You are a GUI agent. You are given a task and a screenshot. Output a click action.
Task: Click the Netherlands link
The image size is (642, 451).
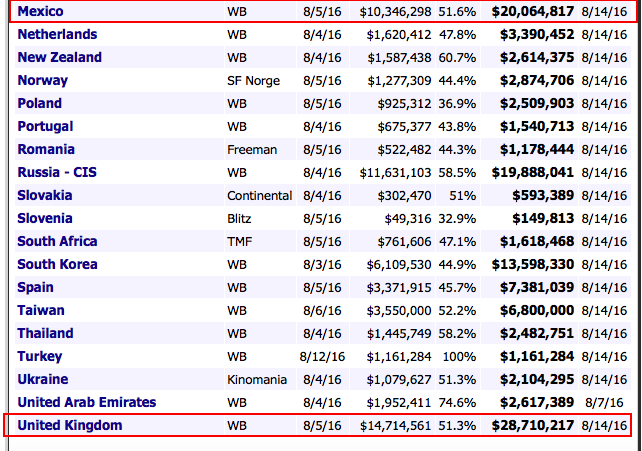click(x=55, y=34)
